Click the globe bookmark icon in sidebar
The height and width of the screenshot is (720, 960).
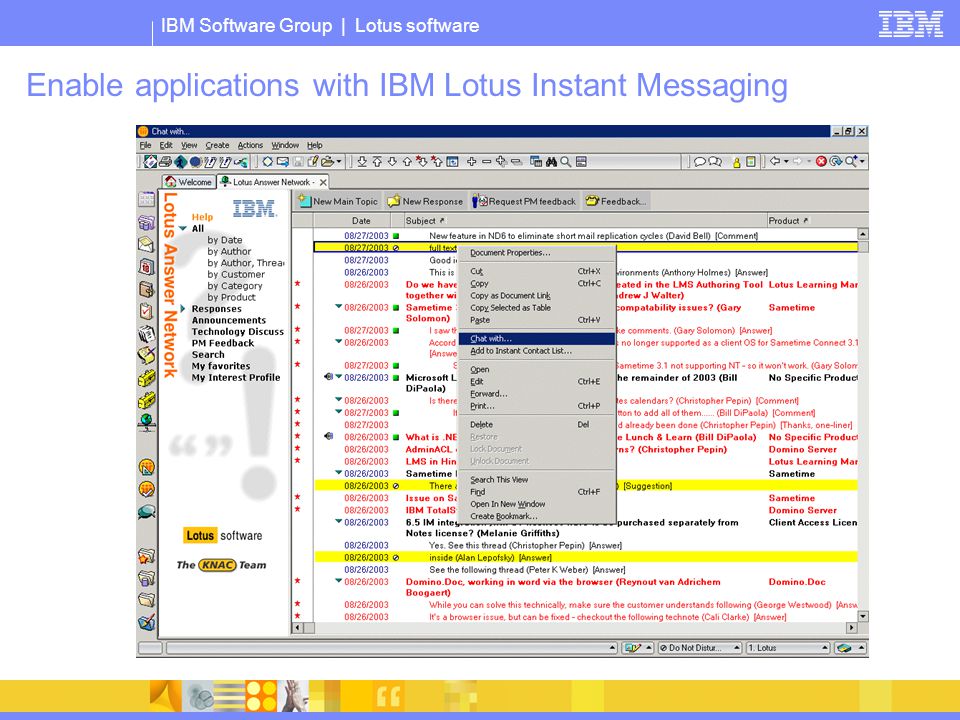146,422
